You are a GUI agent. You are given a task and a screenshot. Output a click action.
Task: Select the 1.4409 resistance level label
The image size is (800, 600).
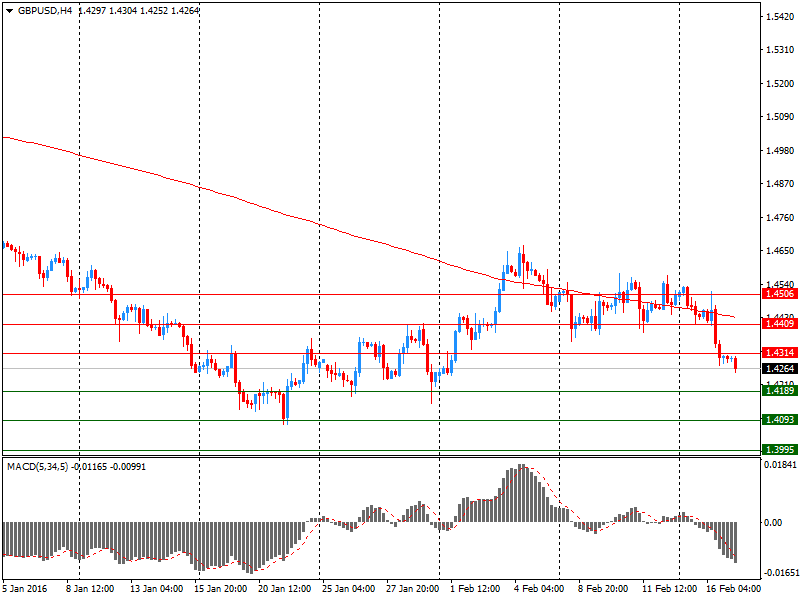[x=779, y=323]
